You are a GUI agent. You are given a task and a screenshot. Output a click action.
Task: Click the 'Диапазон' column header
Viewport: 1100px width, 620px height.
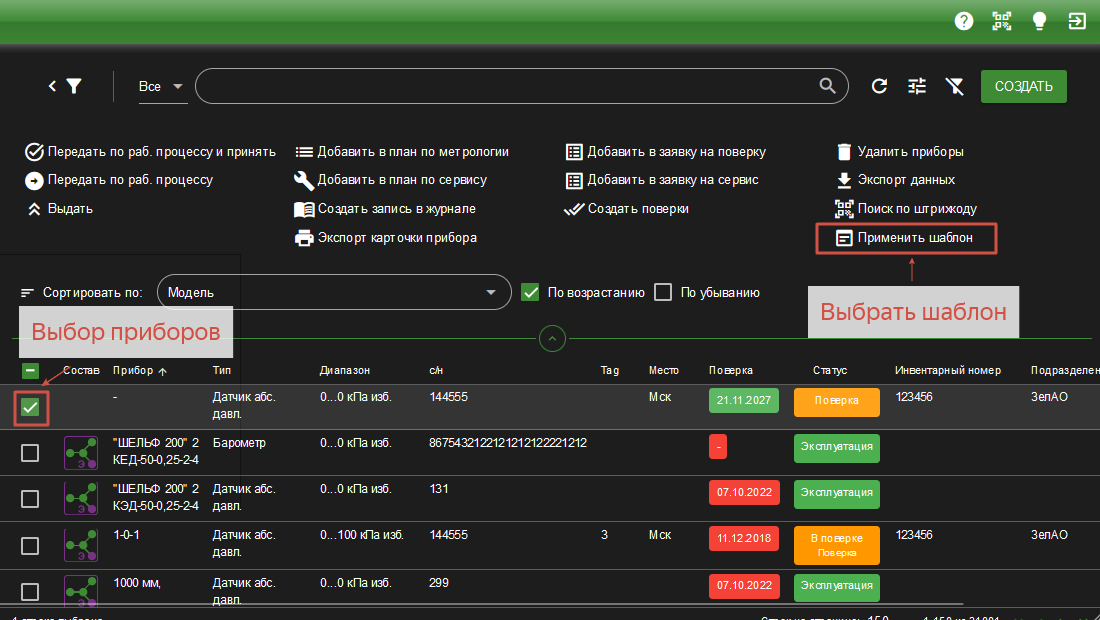(x=345, y=370)
